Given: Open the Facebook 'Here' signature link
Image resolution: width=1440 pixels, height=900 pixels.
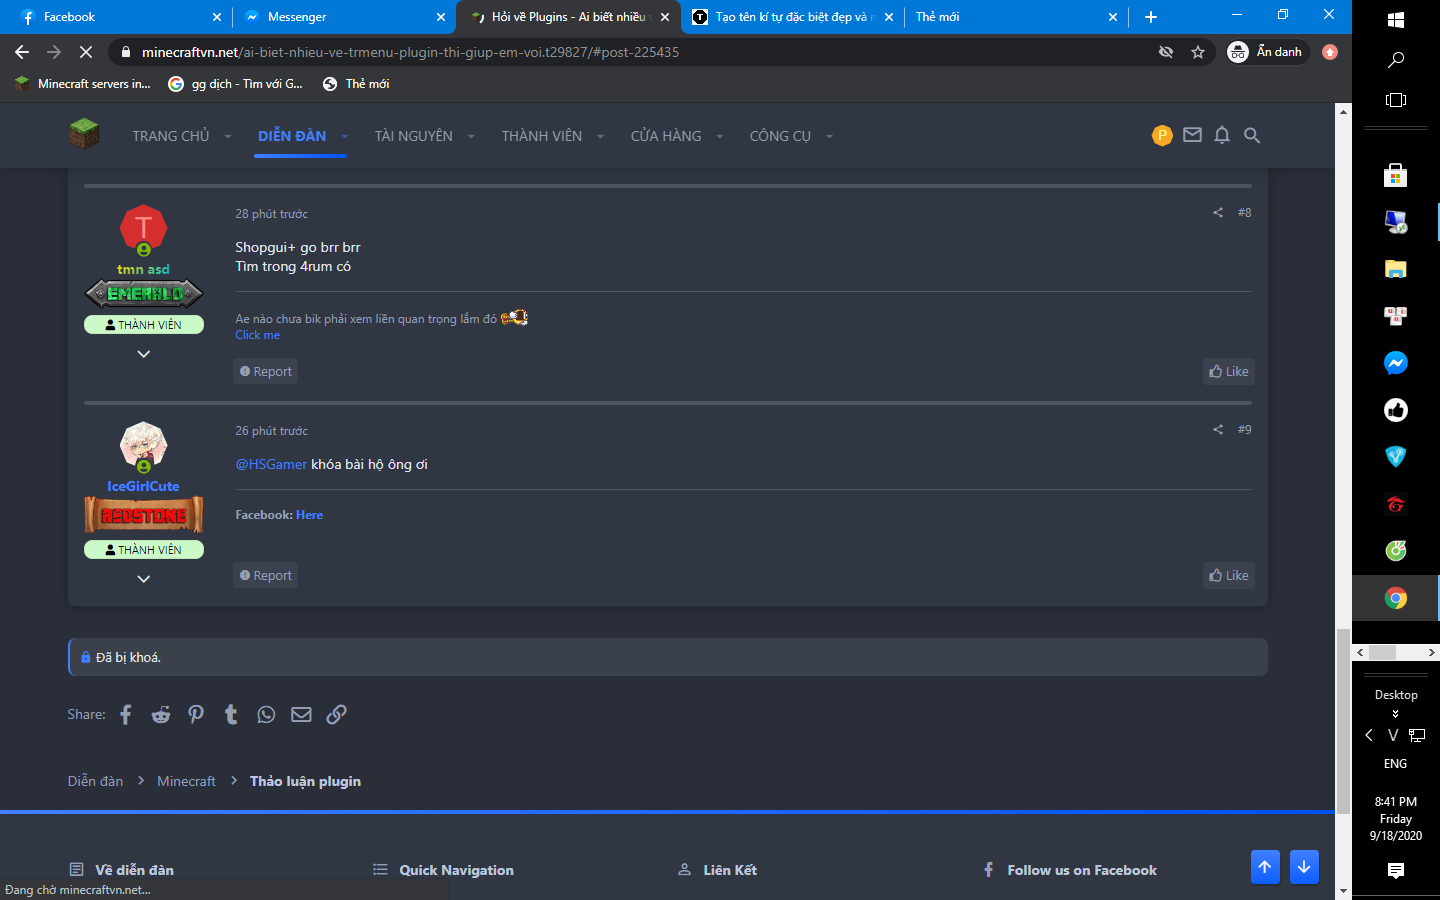Looking at the screenshot, I should (x=310, y=515).
